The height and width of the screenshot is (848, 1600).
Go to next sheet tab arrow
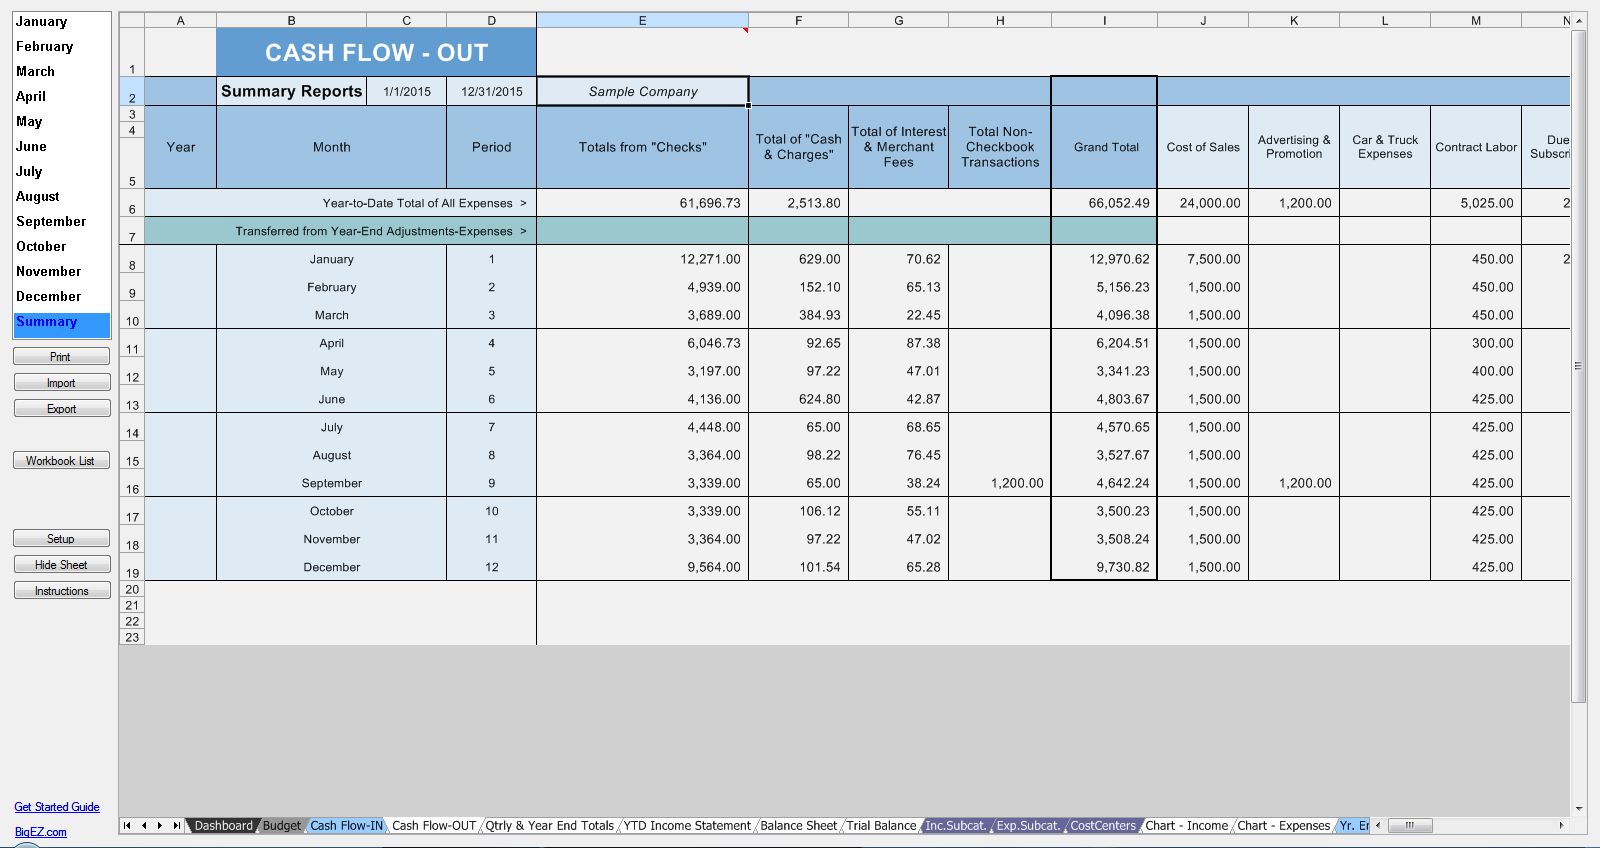[x=160, y=826]
